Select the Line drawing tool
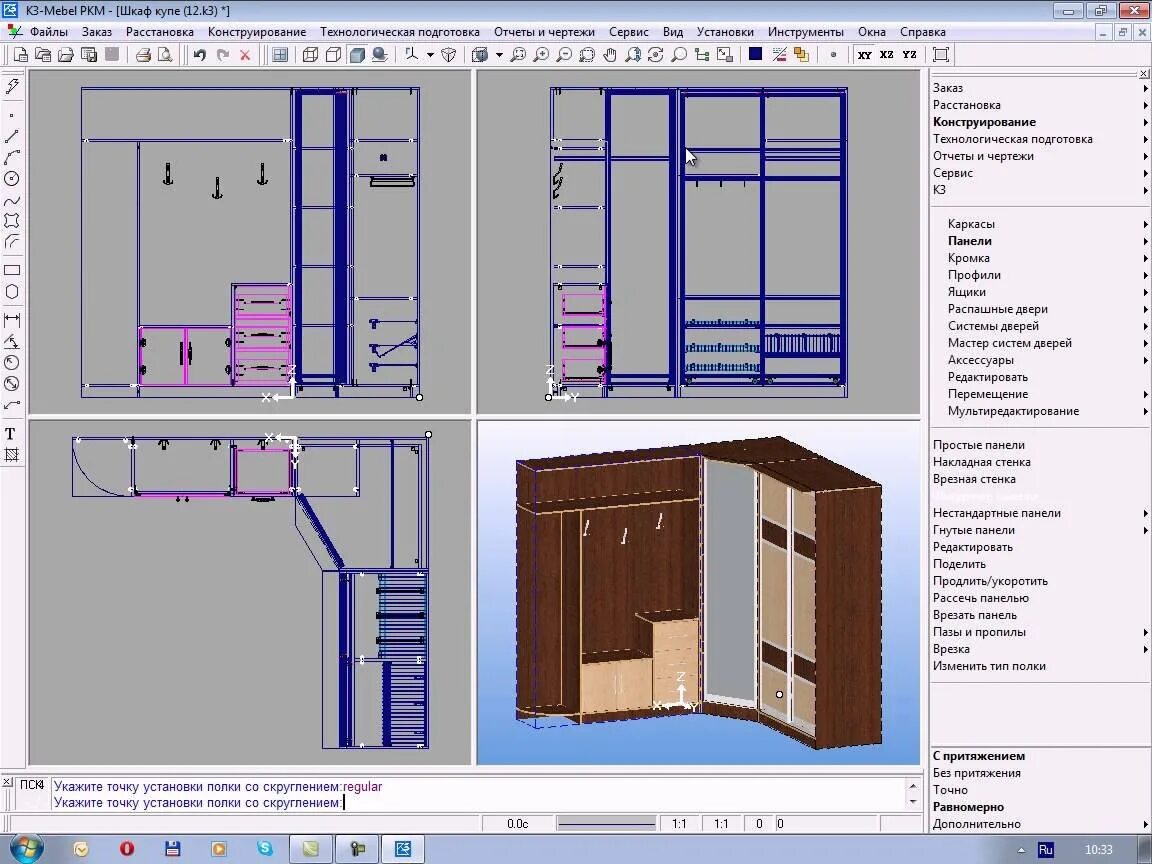Image resolution: width=1152 pixels, height=864 pixels. [x=12, y=137]
